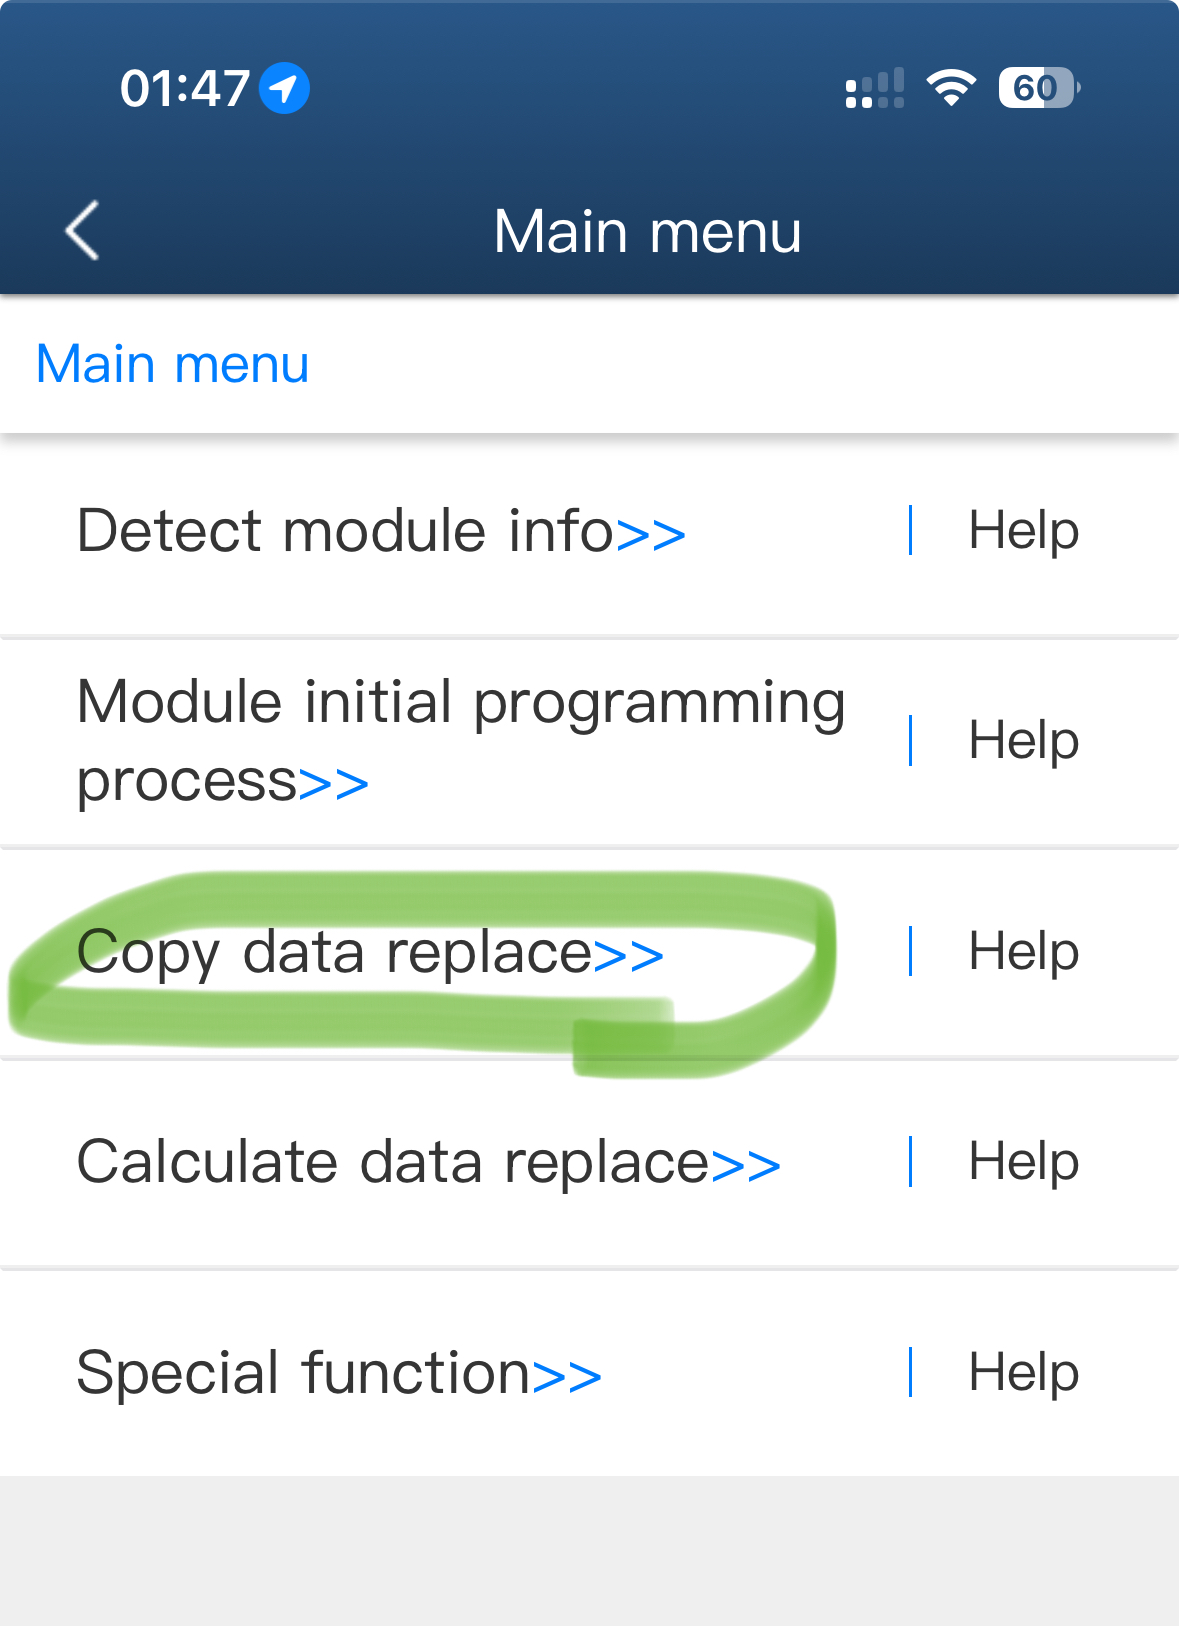Tap double chevron after Special function
The width and height of the screenshot is (1179, 1626).
tap(567, 1376)
